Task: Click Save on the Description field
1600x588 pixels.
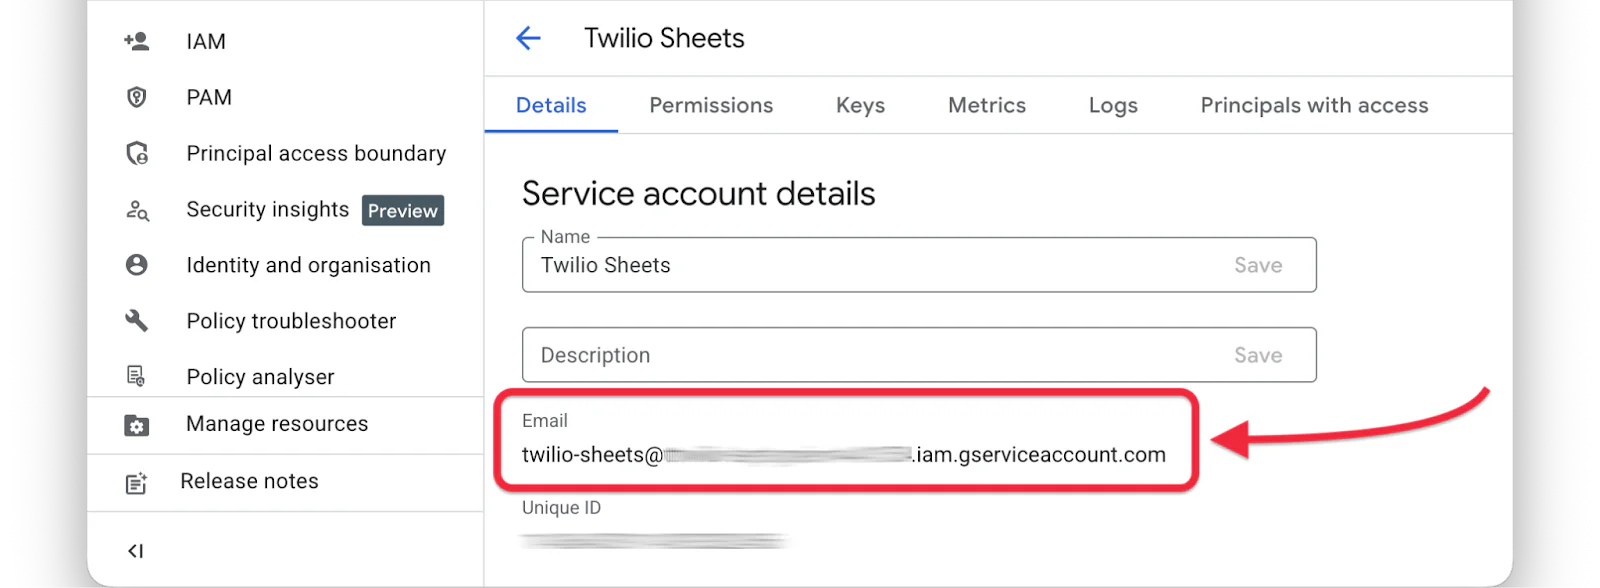Action: click(x=1257, y=355)
